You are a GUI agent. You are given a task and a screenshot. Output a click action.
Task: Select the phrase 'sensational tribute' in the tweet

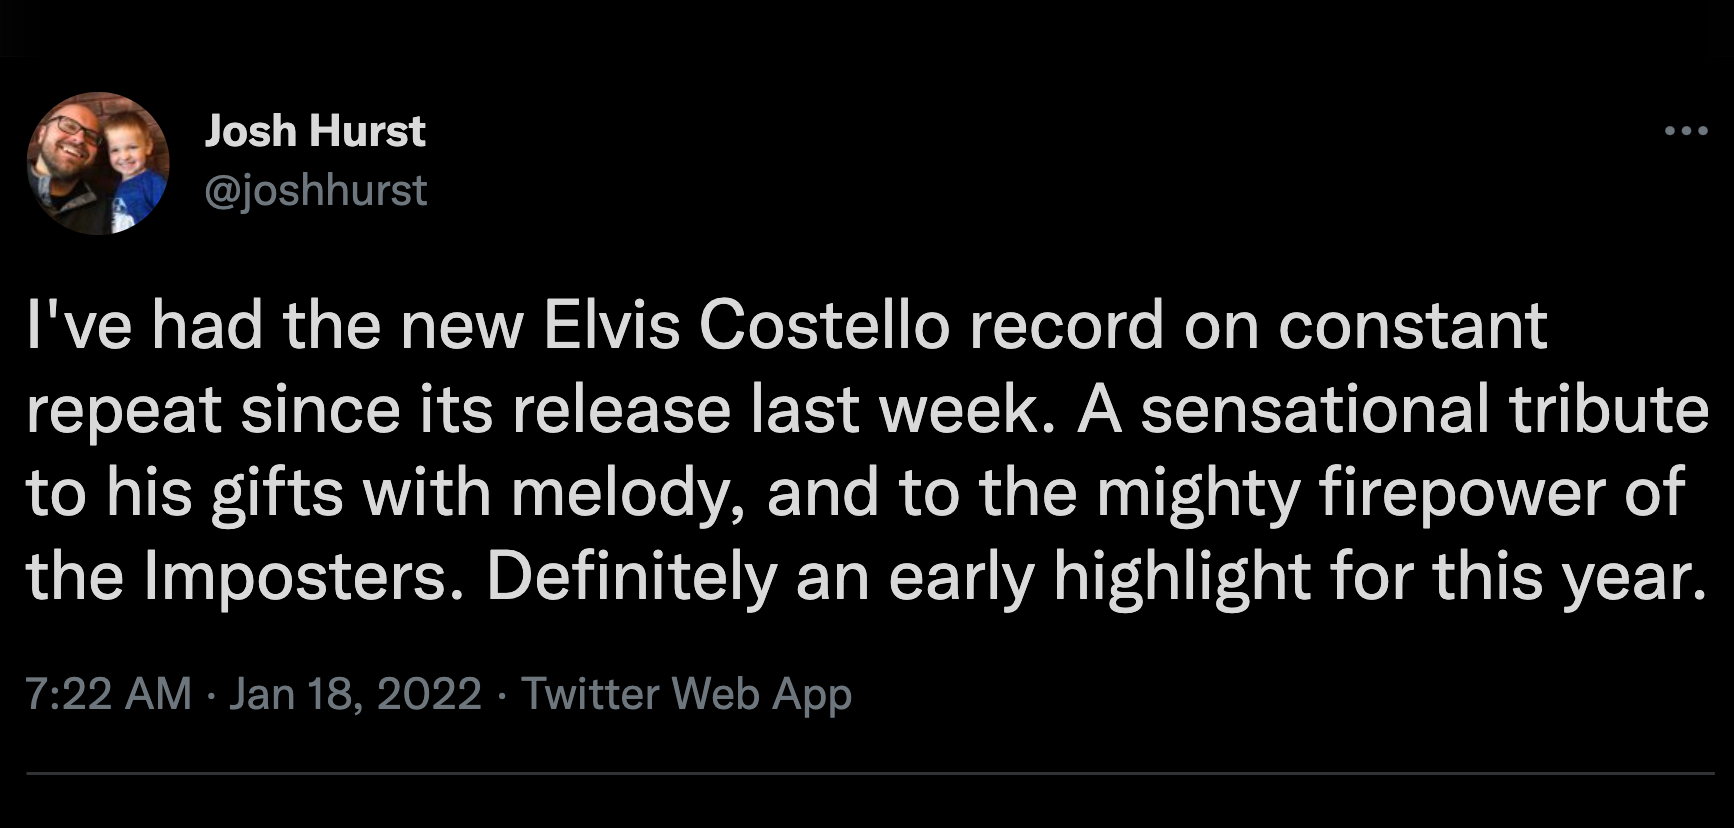[1425, 410]
